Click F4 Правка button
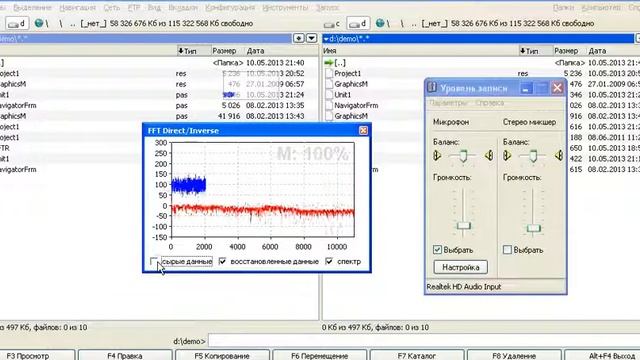640x360 pixels. (x=124, y=355)
